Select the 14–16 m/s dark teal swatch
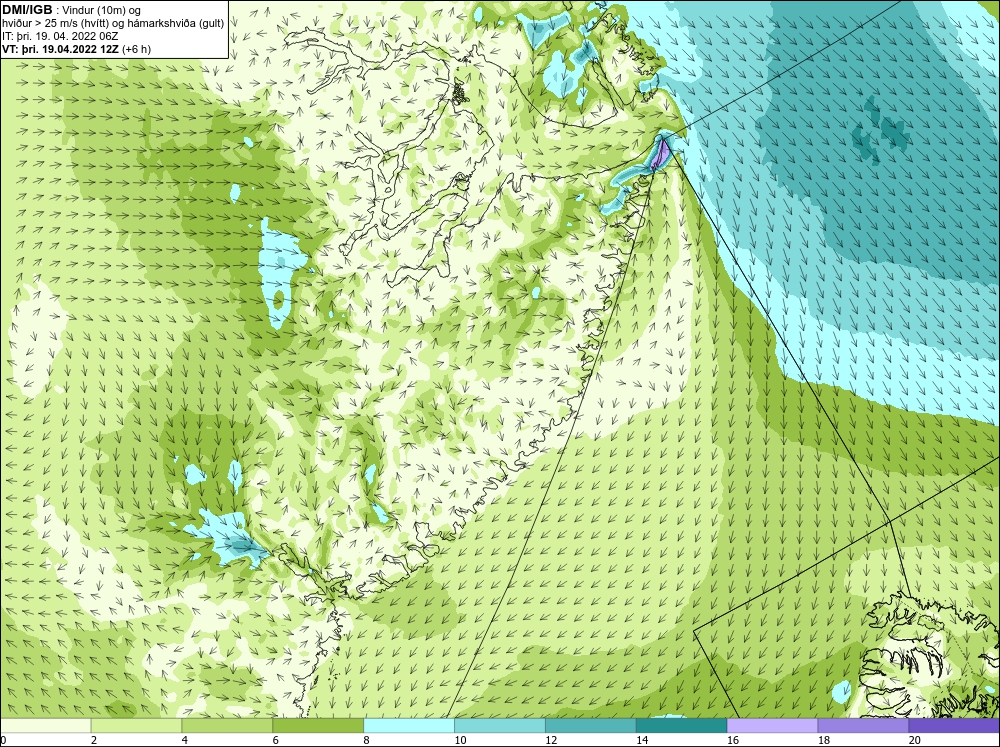The height and width of the screenshot is (747, 1000). [x=681, y=725]
